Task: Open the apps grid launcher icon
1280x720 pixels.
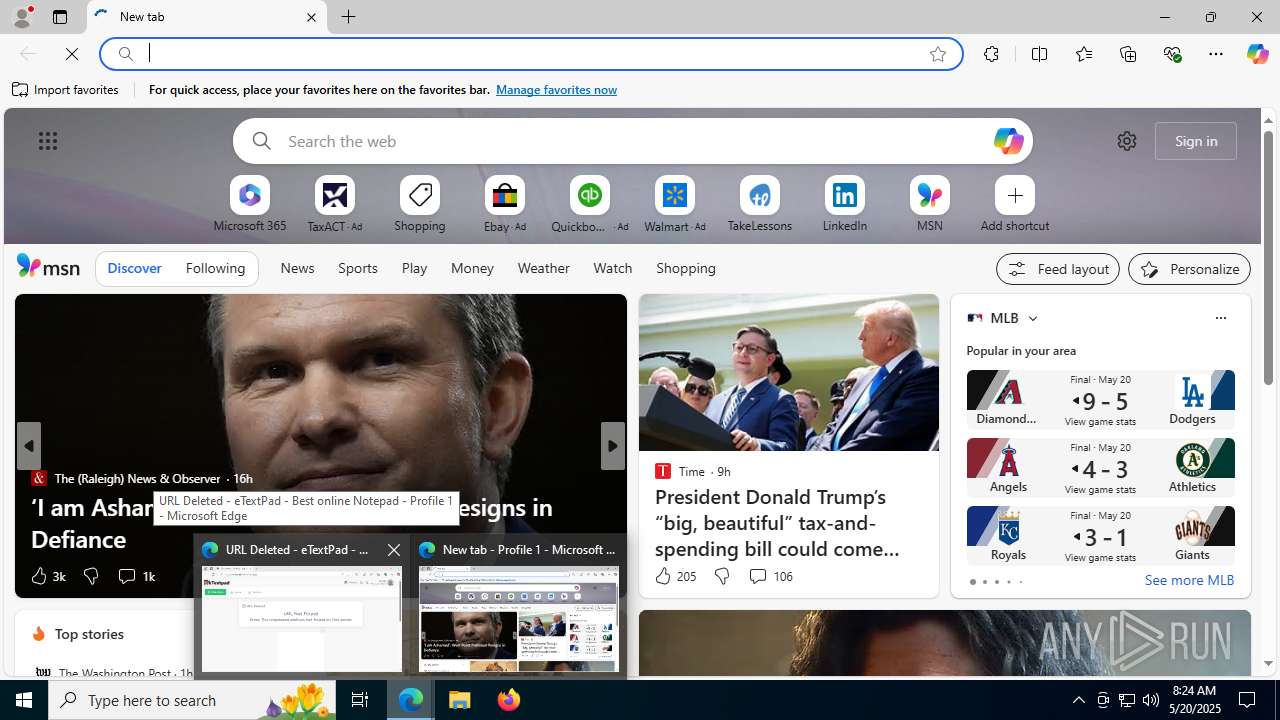Action: [x=47, y=141]
